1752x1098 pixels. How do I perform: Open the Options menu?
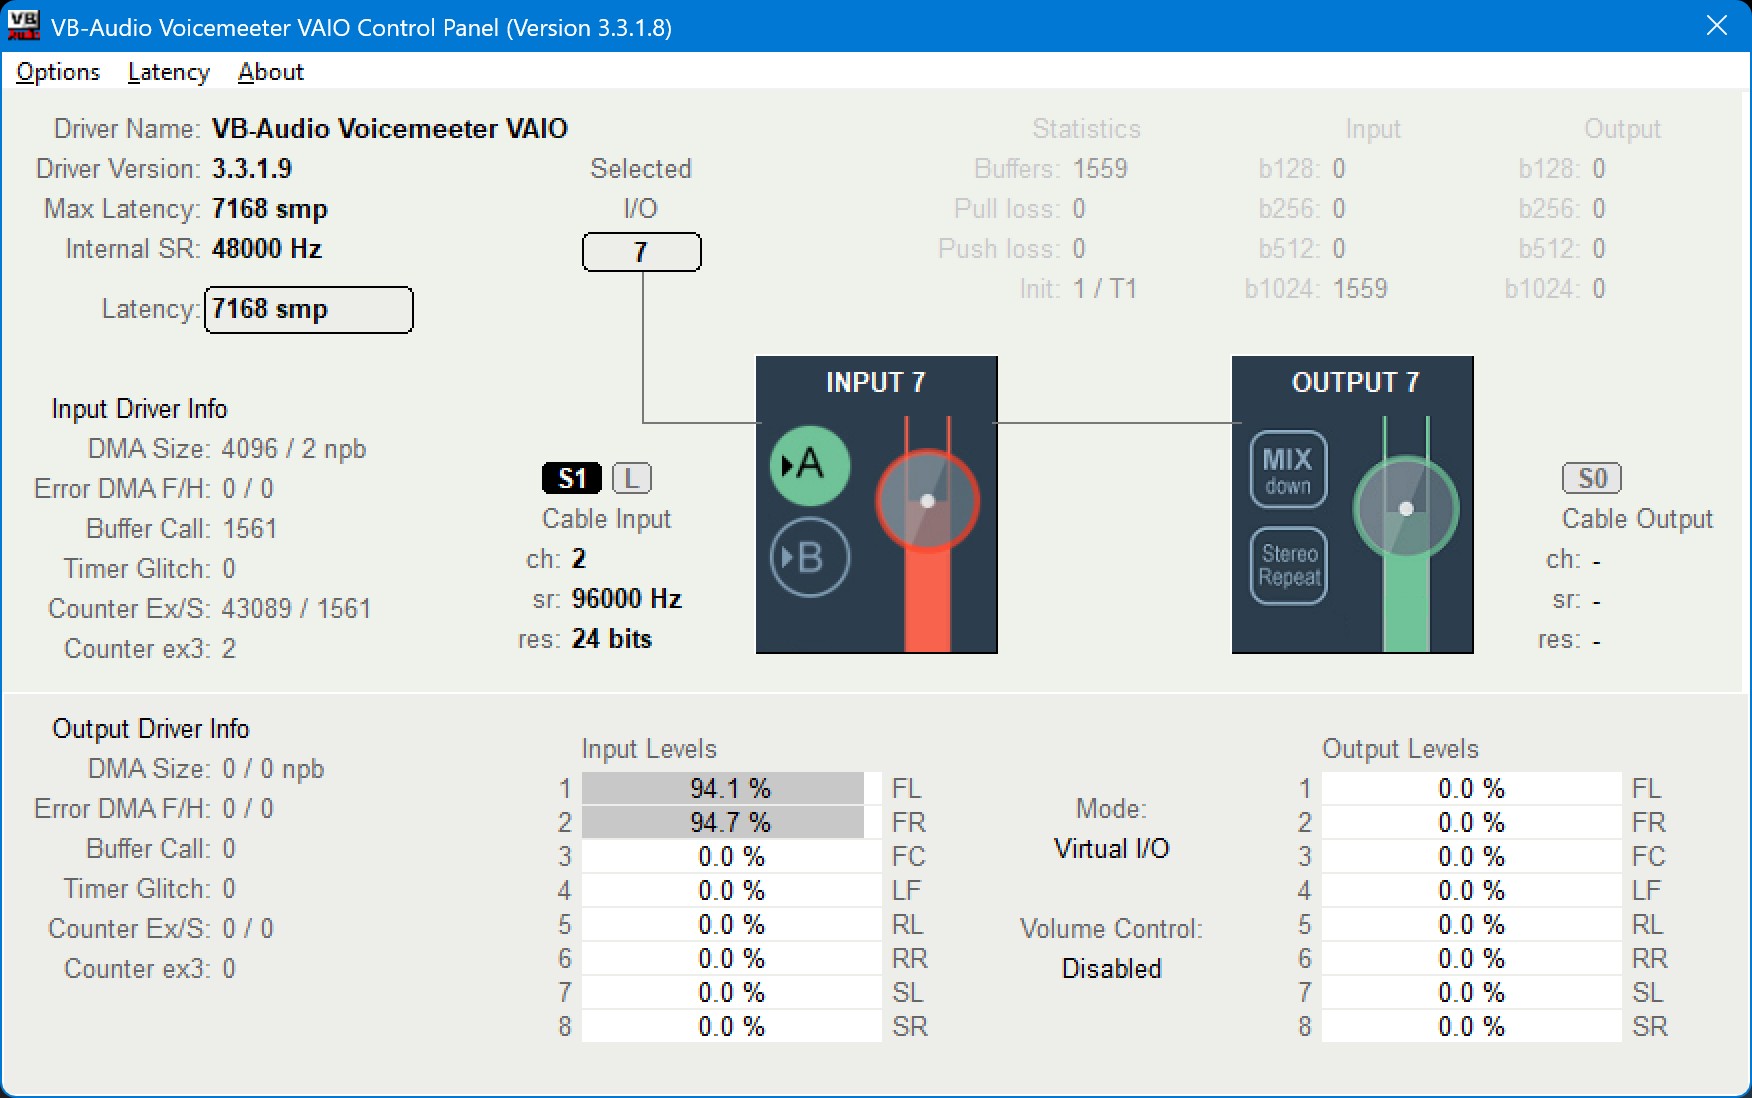click(x=58, y=72)
